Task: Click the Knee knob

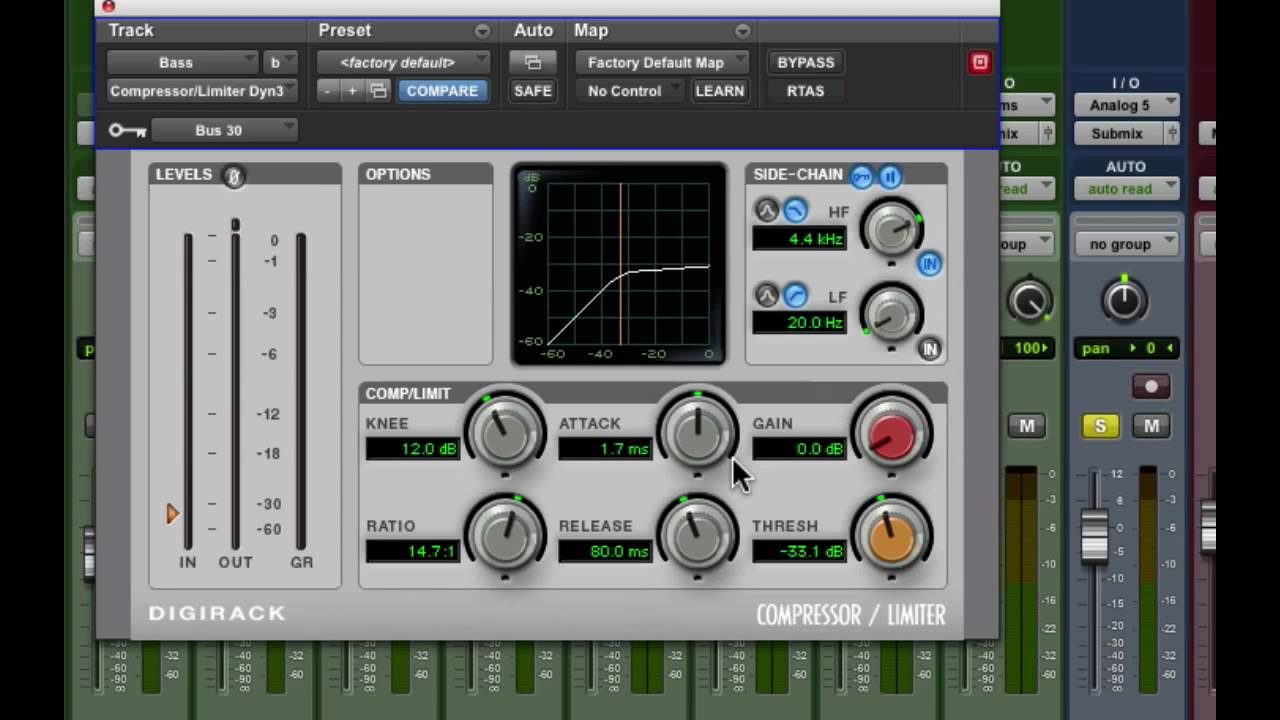Action: coord(505,432)
